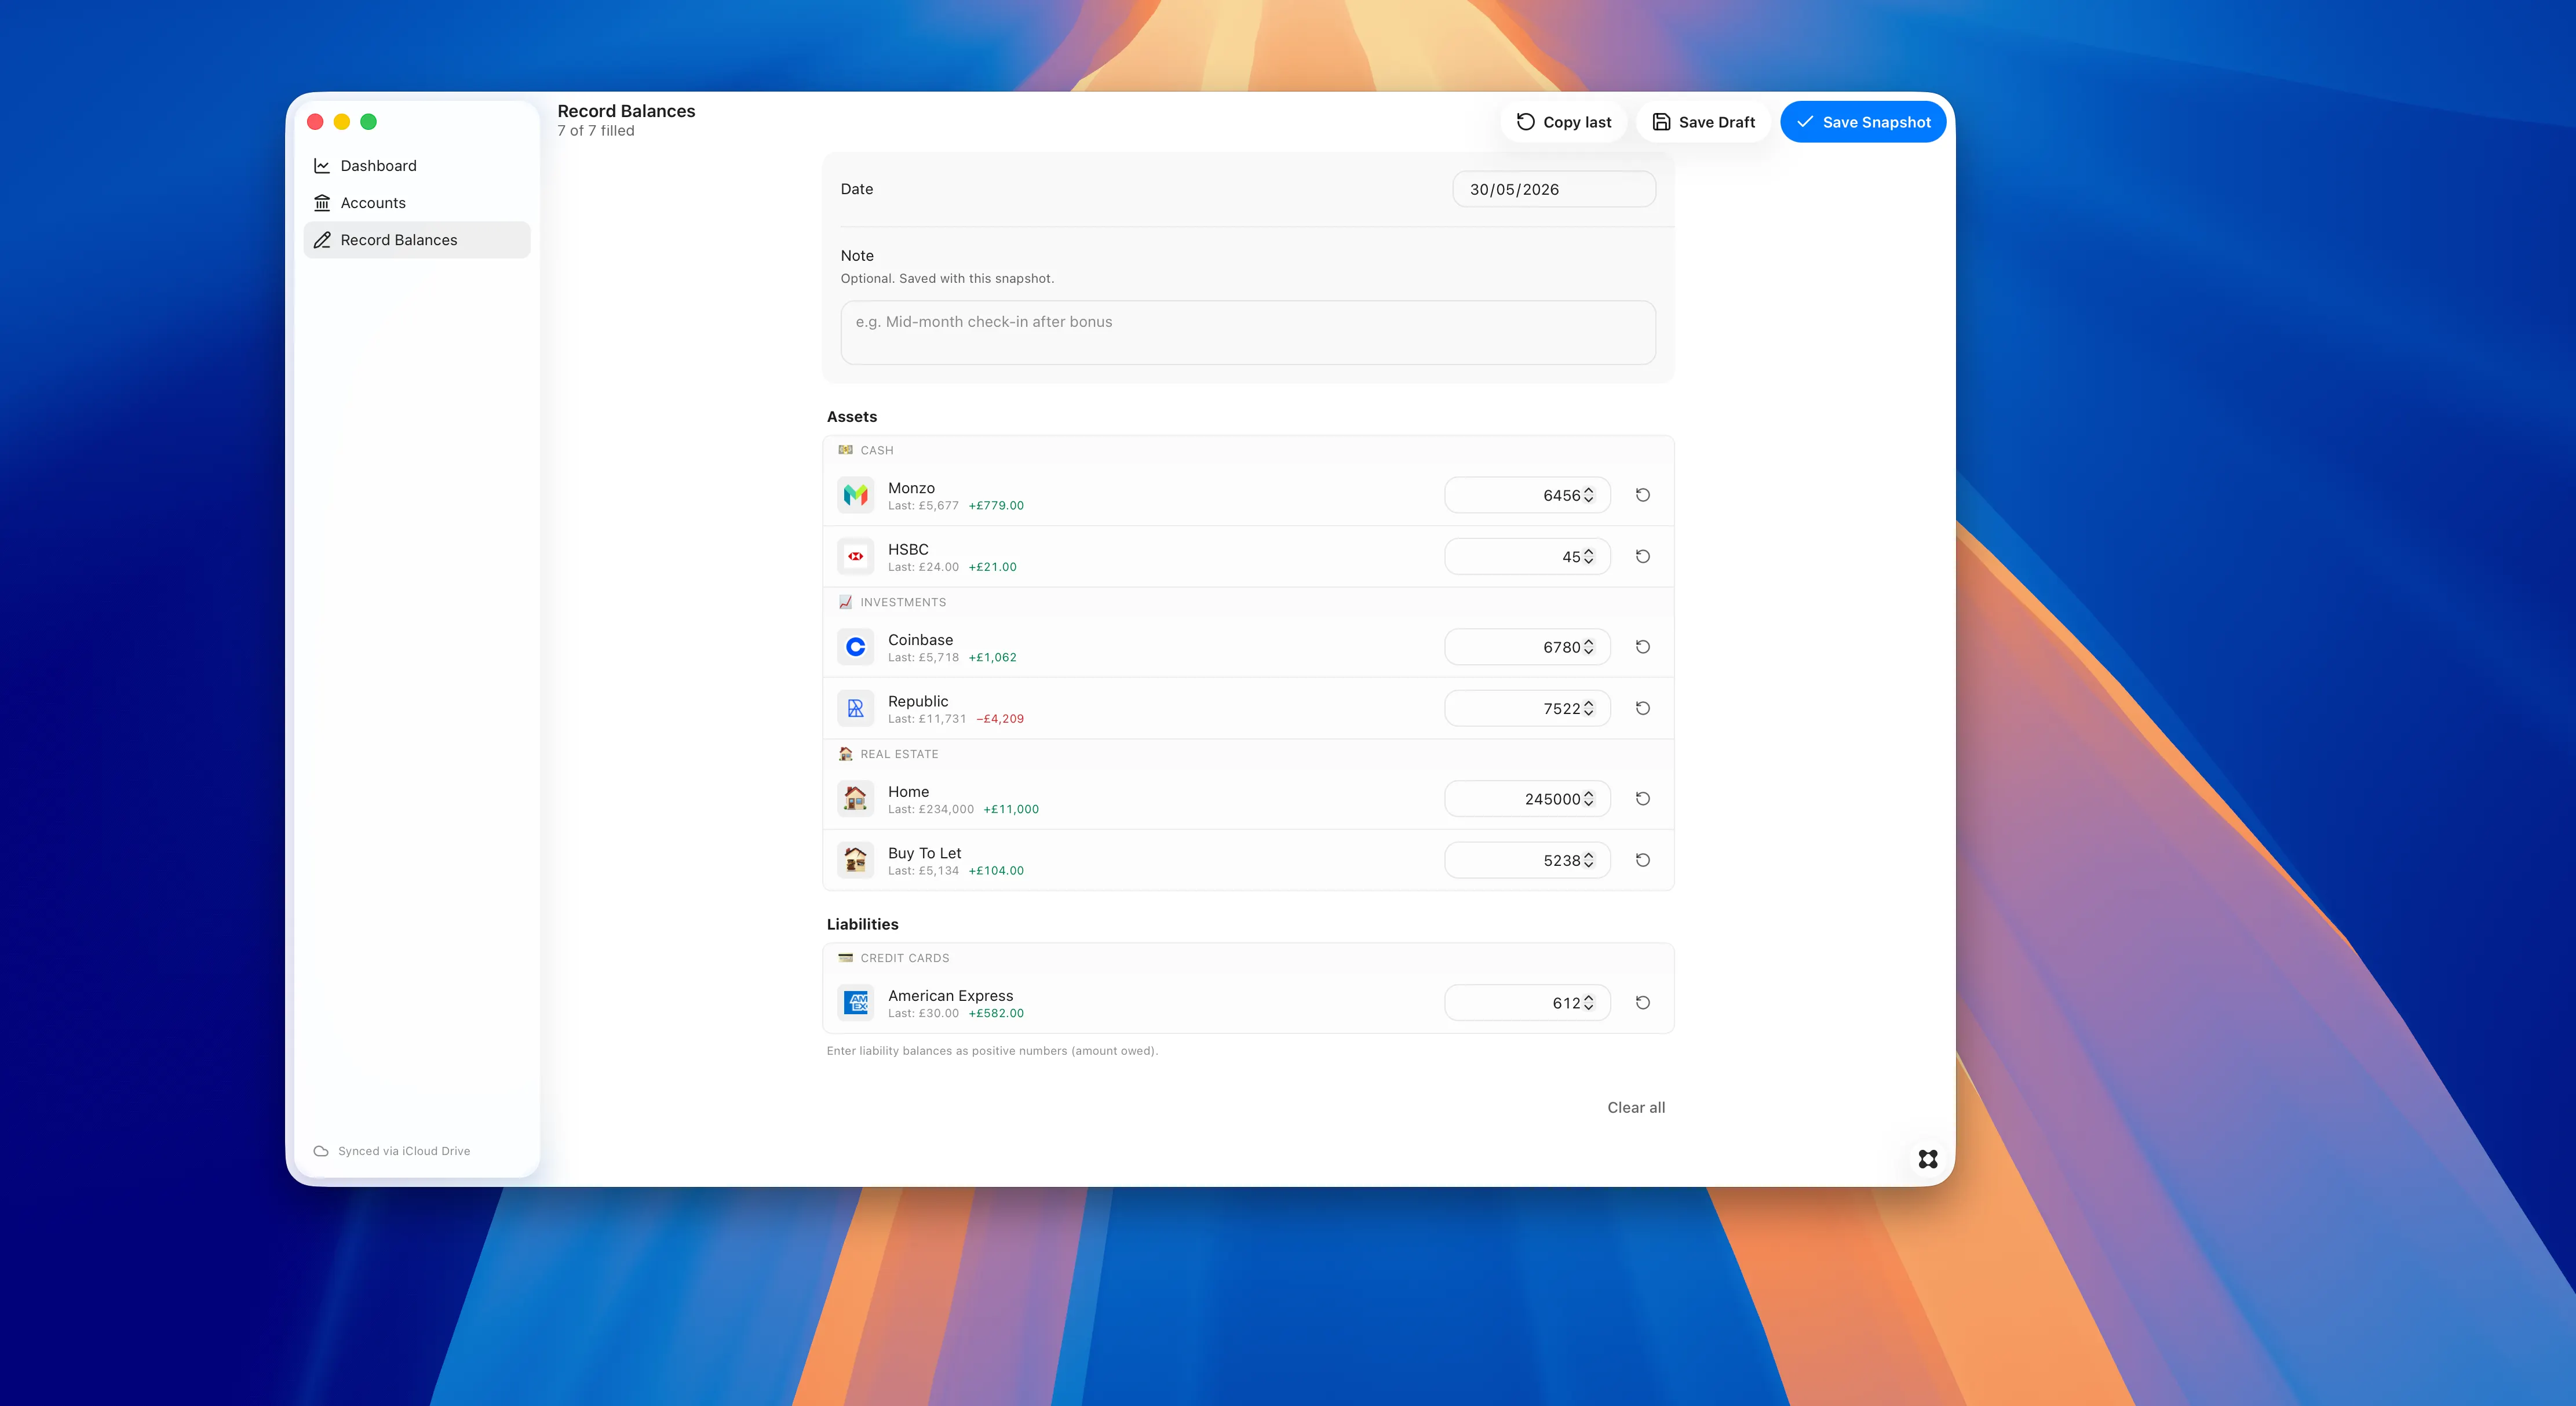Edit American Express balance field 612
2576x1406 pixels.
point(1527,1003)
